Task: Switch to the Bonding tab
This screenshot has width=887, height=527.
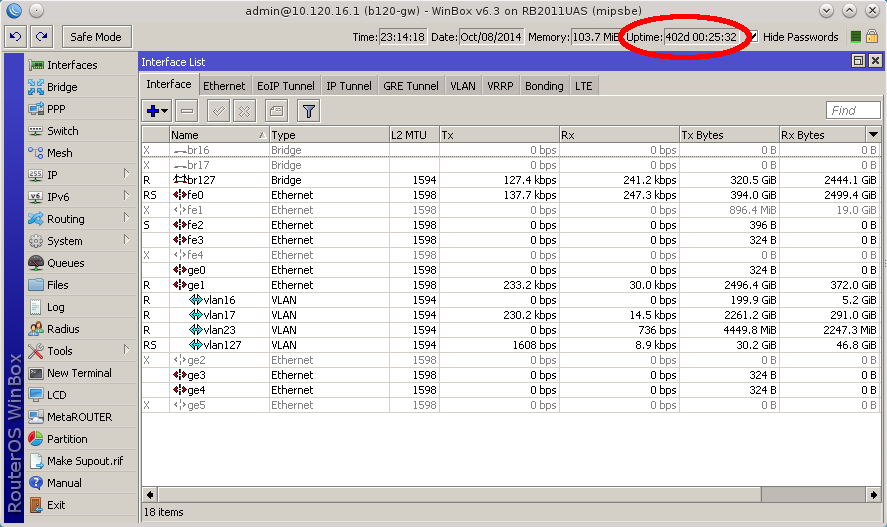Action: click(x=544, y=86)
